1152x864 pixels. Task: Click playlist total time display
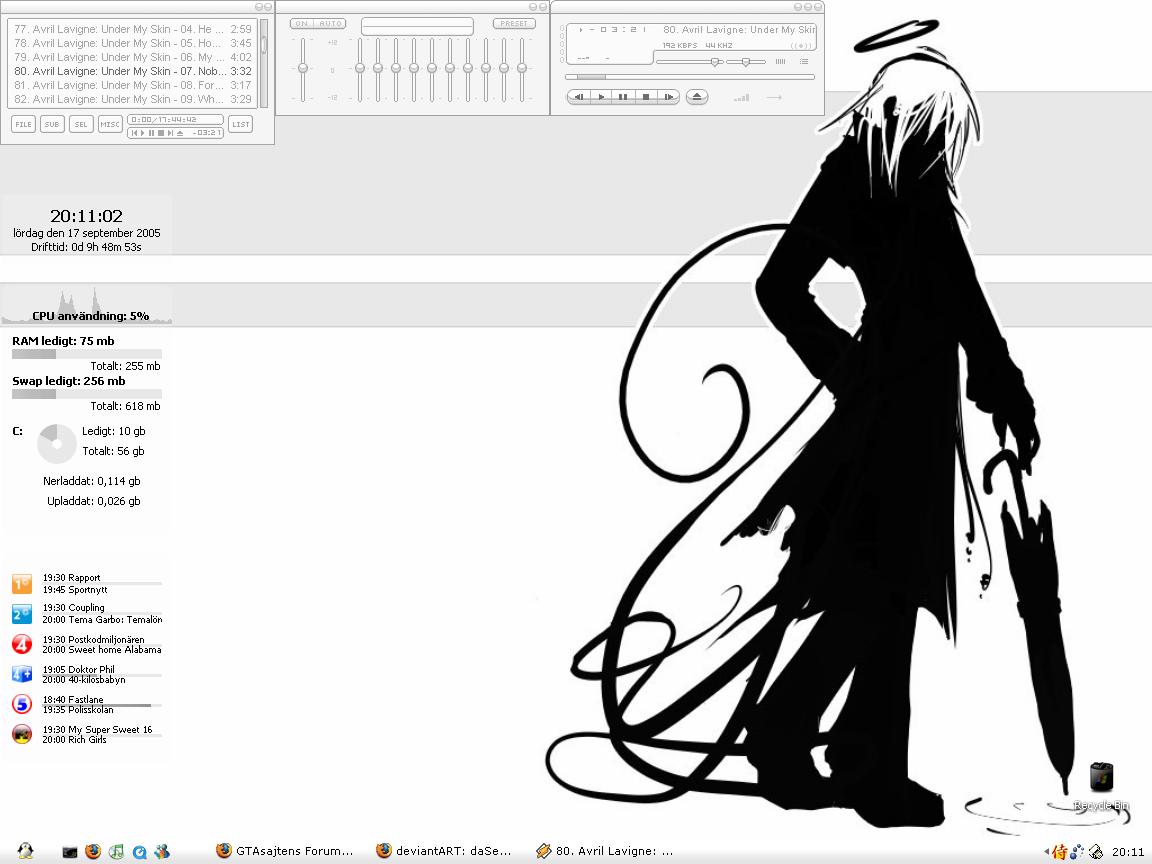click(x=175, y=119)
